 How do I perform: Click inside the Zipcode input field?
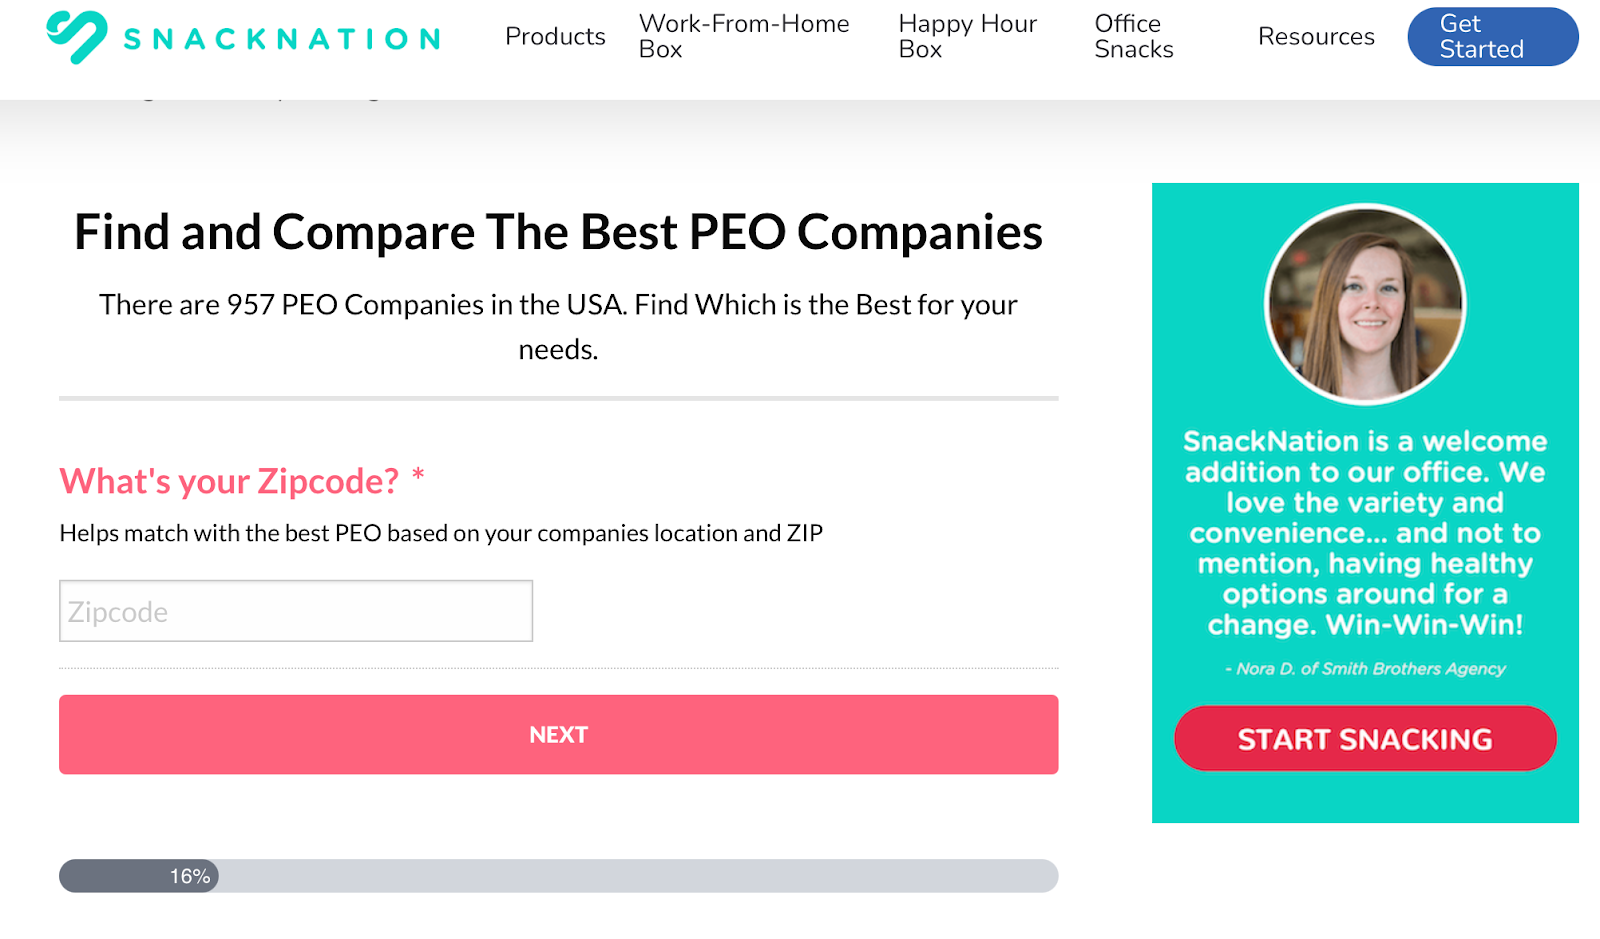coord(296,610)
